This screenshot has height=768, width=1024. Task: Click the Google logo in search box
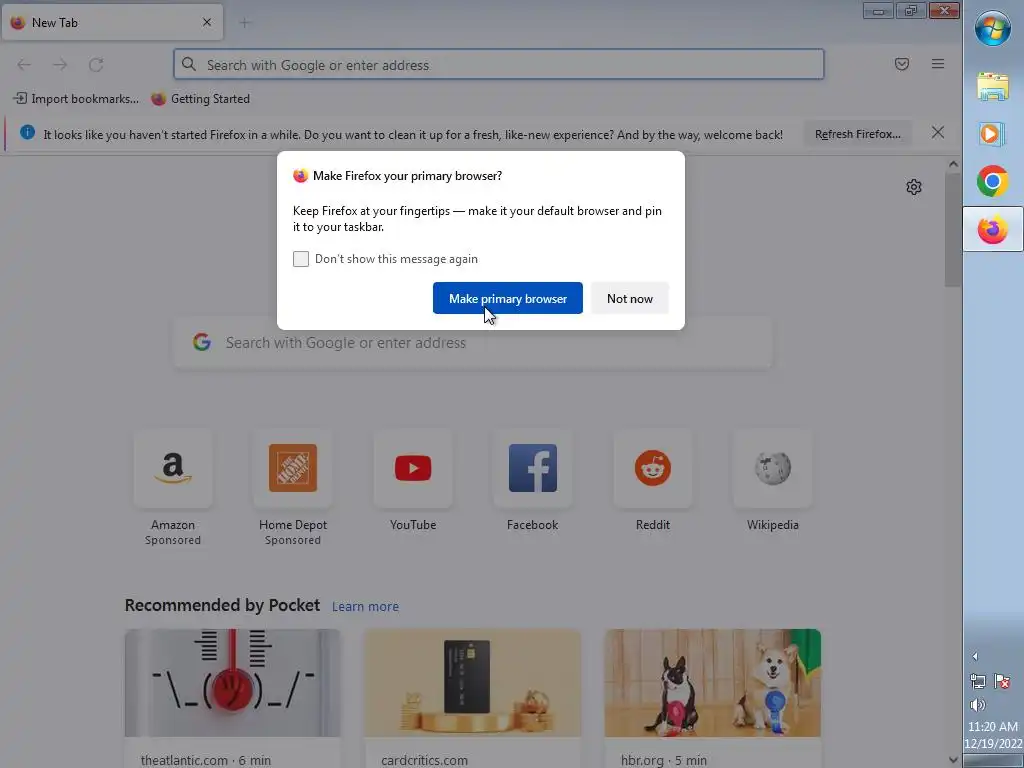click(202, 342)
